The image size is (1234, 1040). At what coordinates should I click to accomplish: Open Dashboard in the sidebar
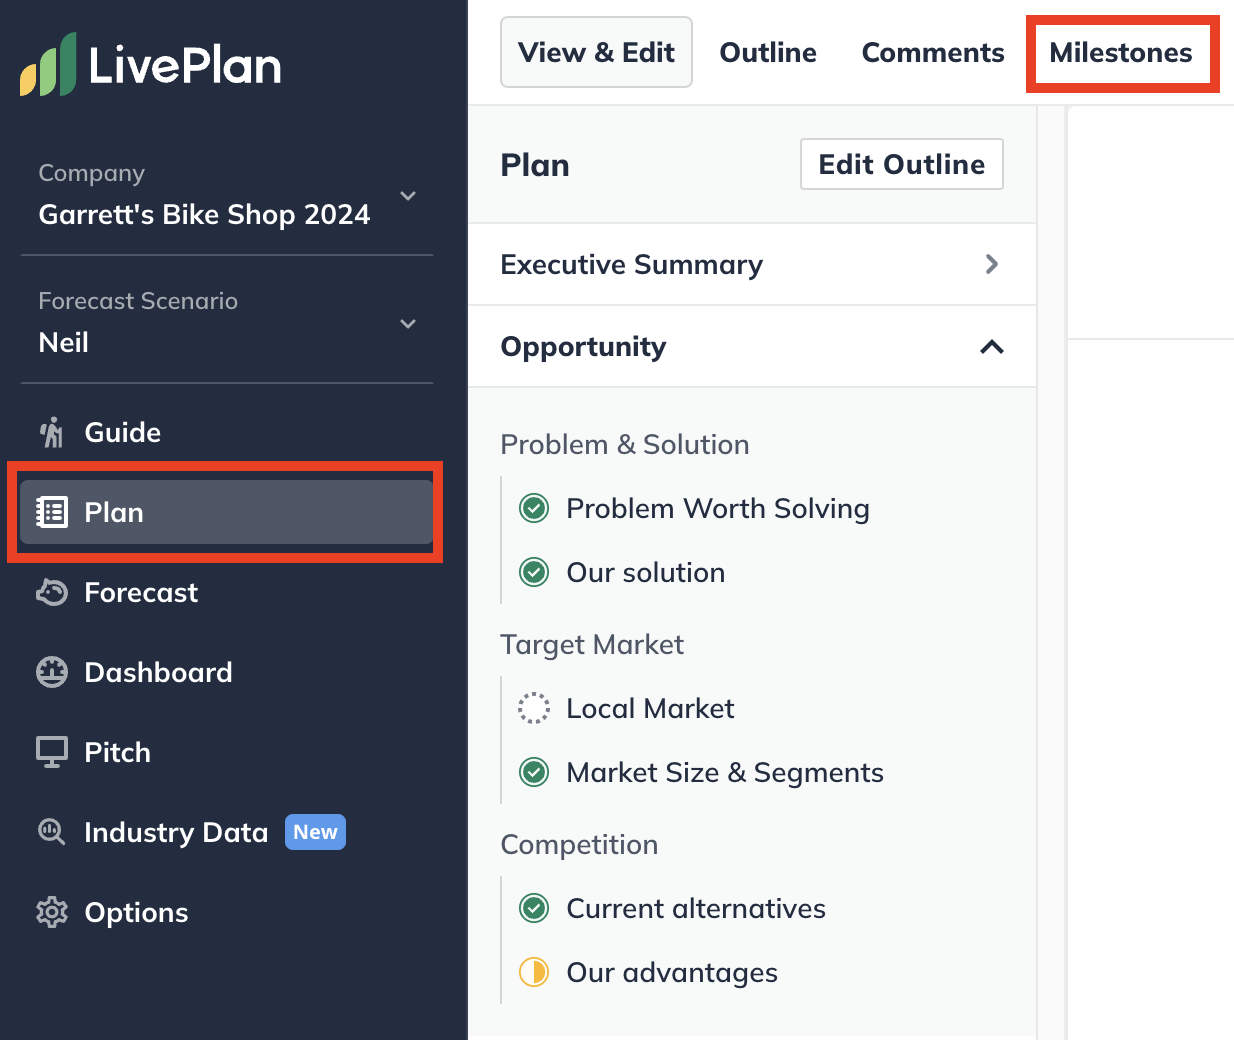(x=227, y=672)
